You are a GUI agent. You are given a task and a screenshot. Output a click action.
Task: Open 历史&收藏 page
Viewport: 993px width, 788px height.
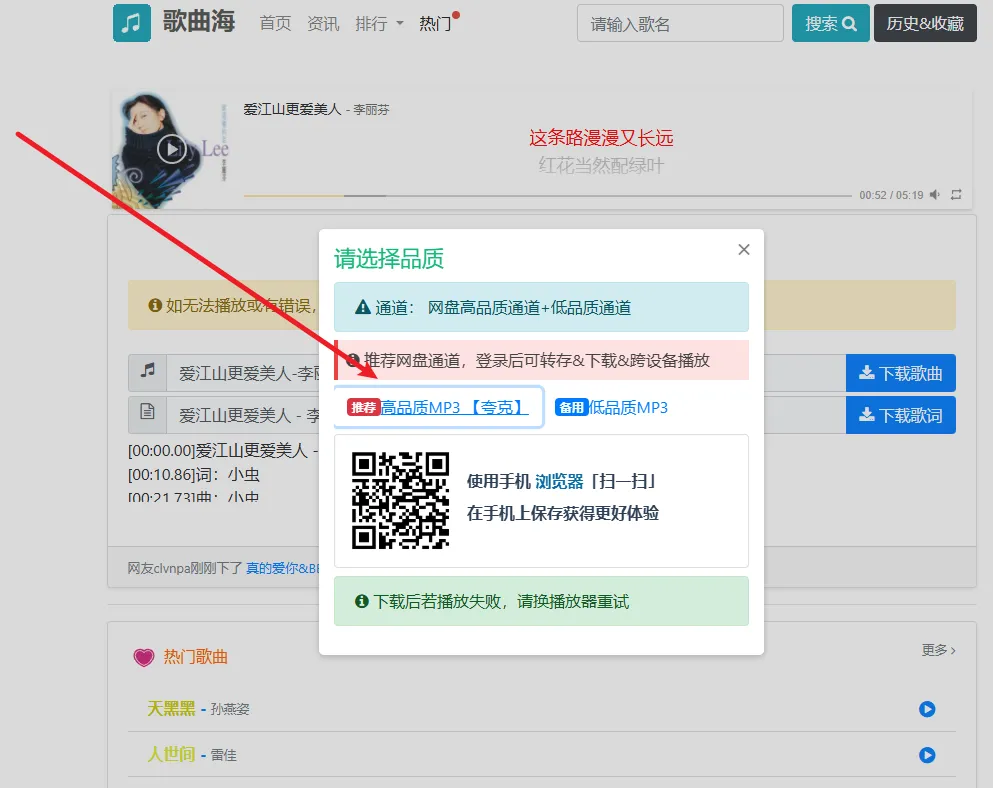925,23
